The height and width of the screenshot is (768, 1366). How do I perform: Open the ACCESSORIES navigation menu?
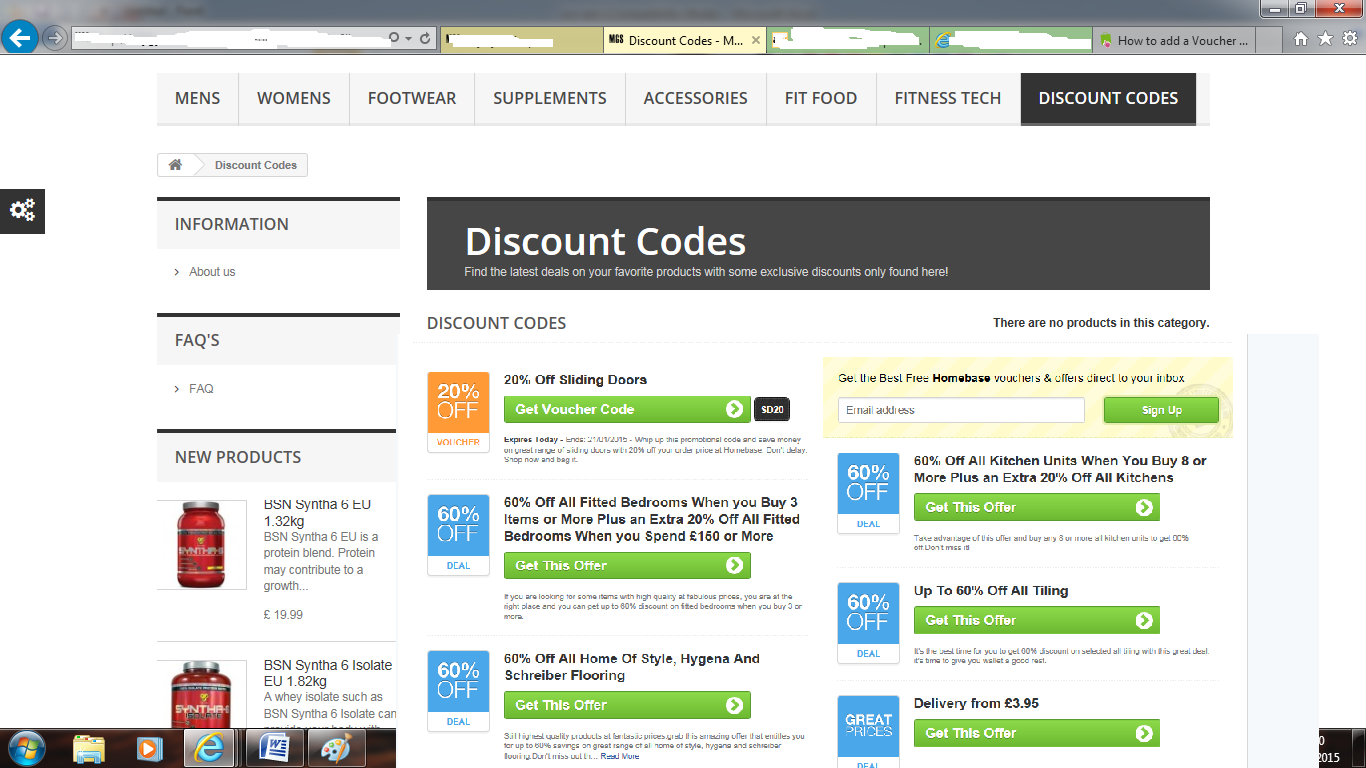point(696,98)
